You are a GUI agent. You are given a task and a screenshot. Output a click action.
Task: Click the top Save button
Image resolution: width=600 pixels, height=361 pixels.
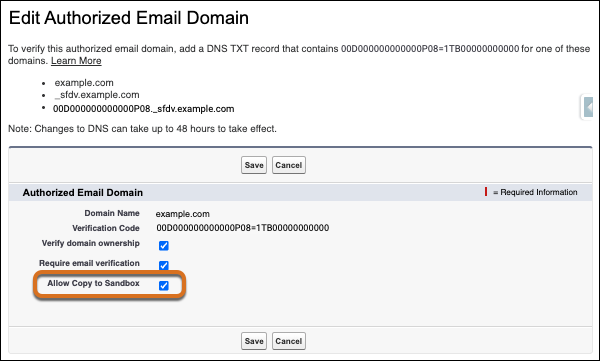[x=254, y=165]
